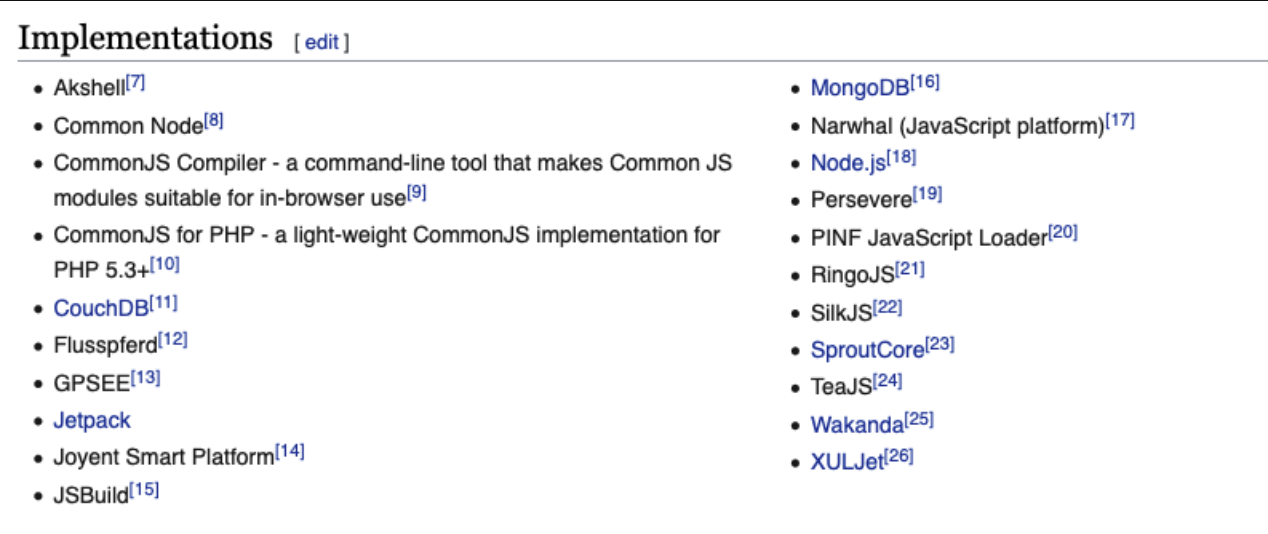The width and height of the screenshot is (1268, 534).
Task: Open the XULJet link
Action: pos(847,463)
